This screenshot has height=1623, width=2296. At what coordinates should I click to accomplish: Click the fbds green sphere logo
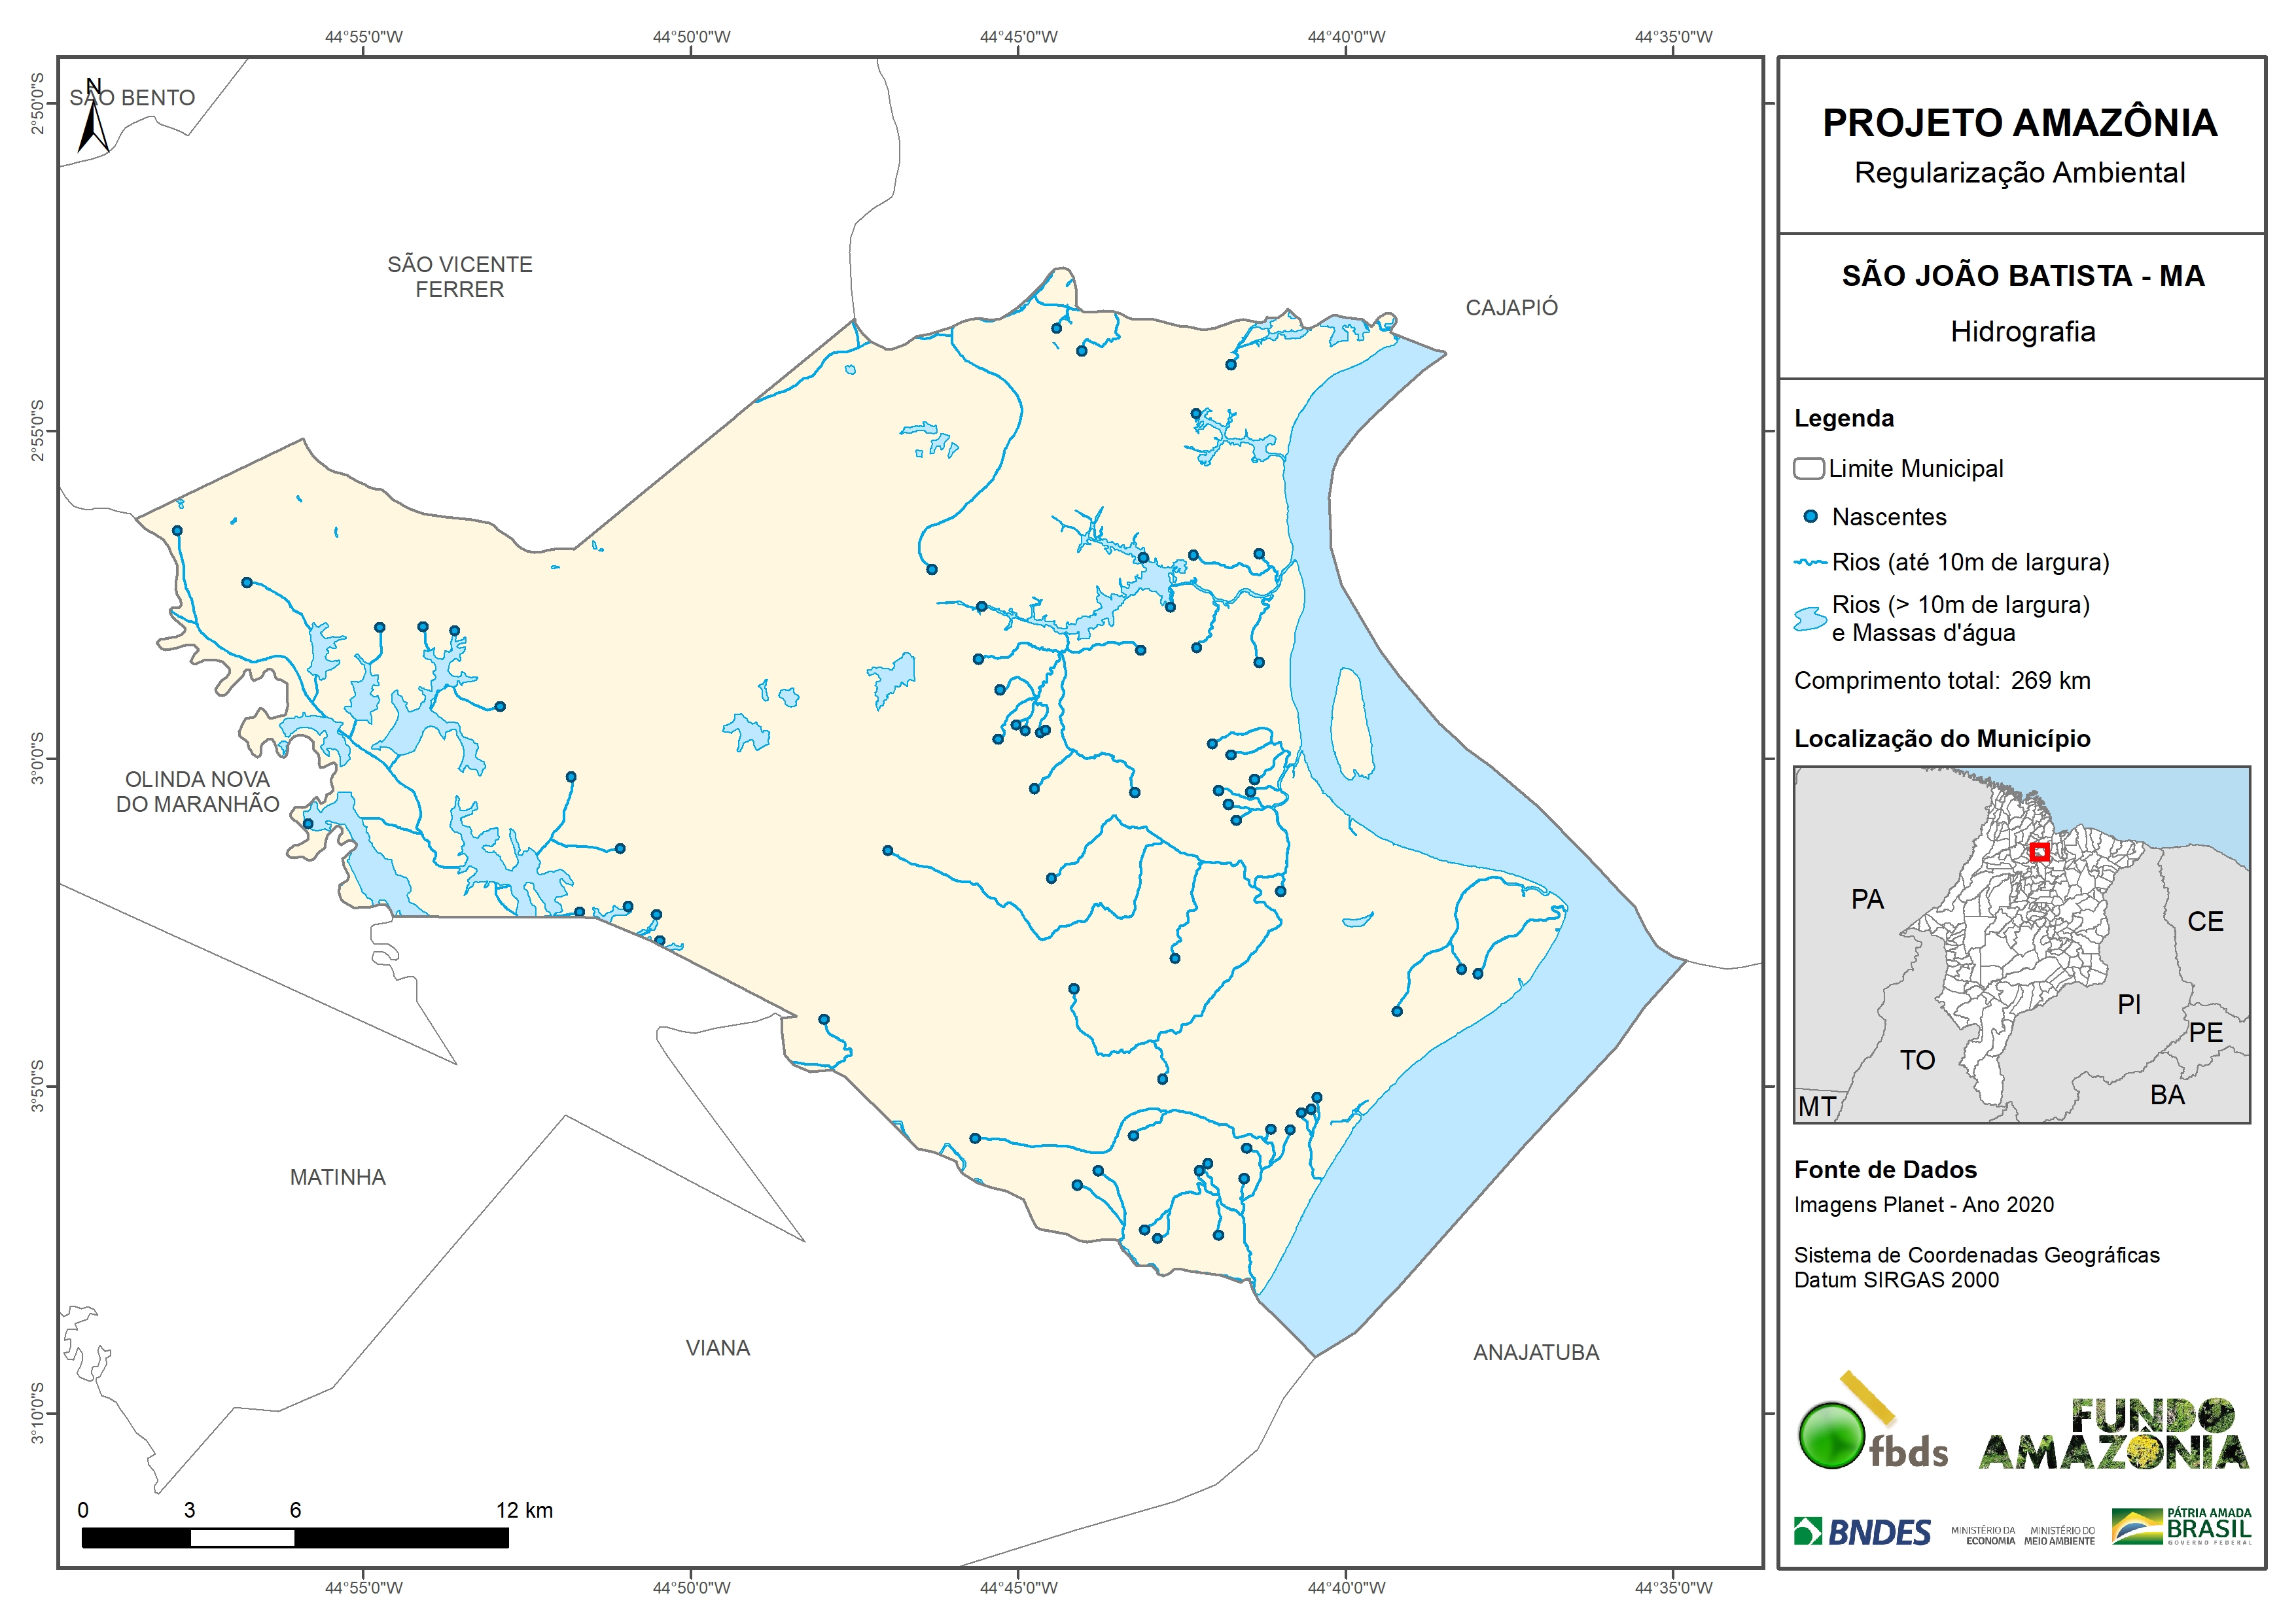tap(1832, 1436)
